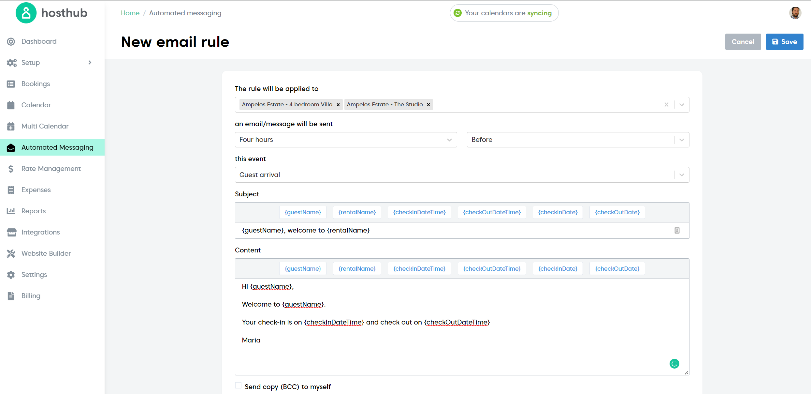This screenshot has width=811, height=394.
Task: Click the 'New email rule' heading
Action: [x=175, y=42]
